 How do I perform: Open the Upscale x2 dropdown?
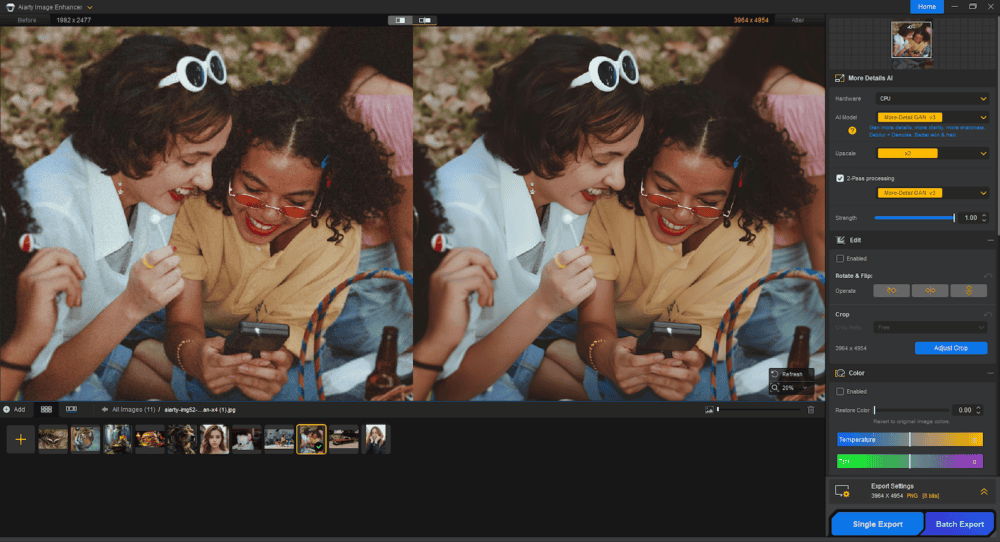(932, 153)
